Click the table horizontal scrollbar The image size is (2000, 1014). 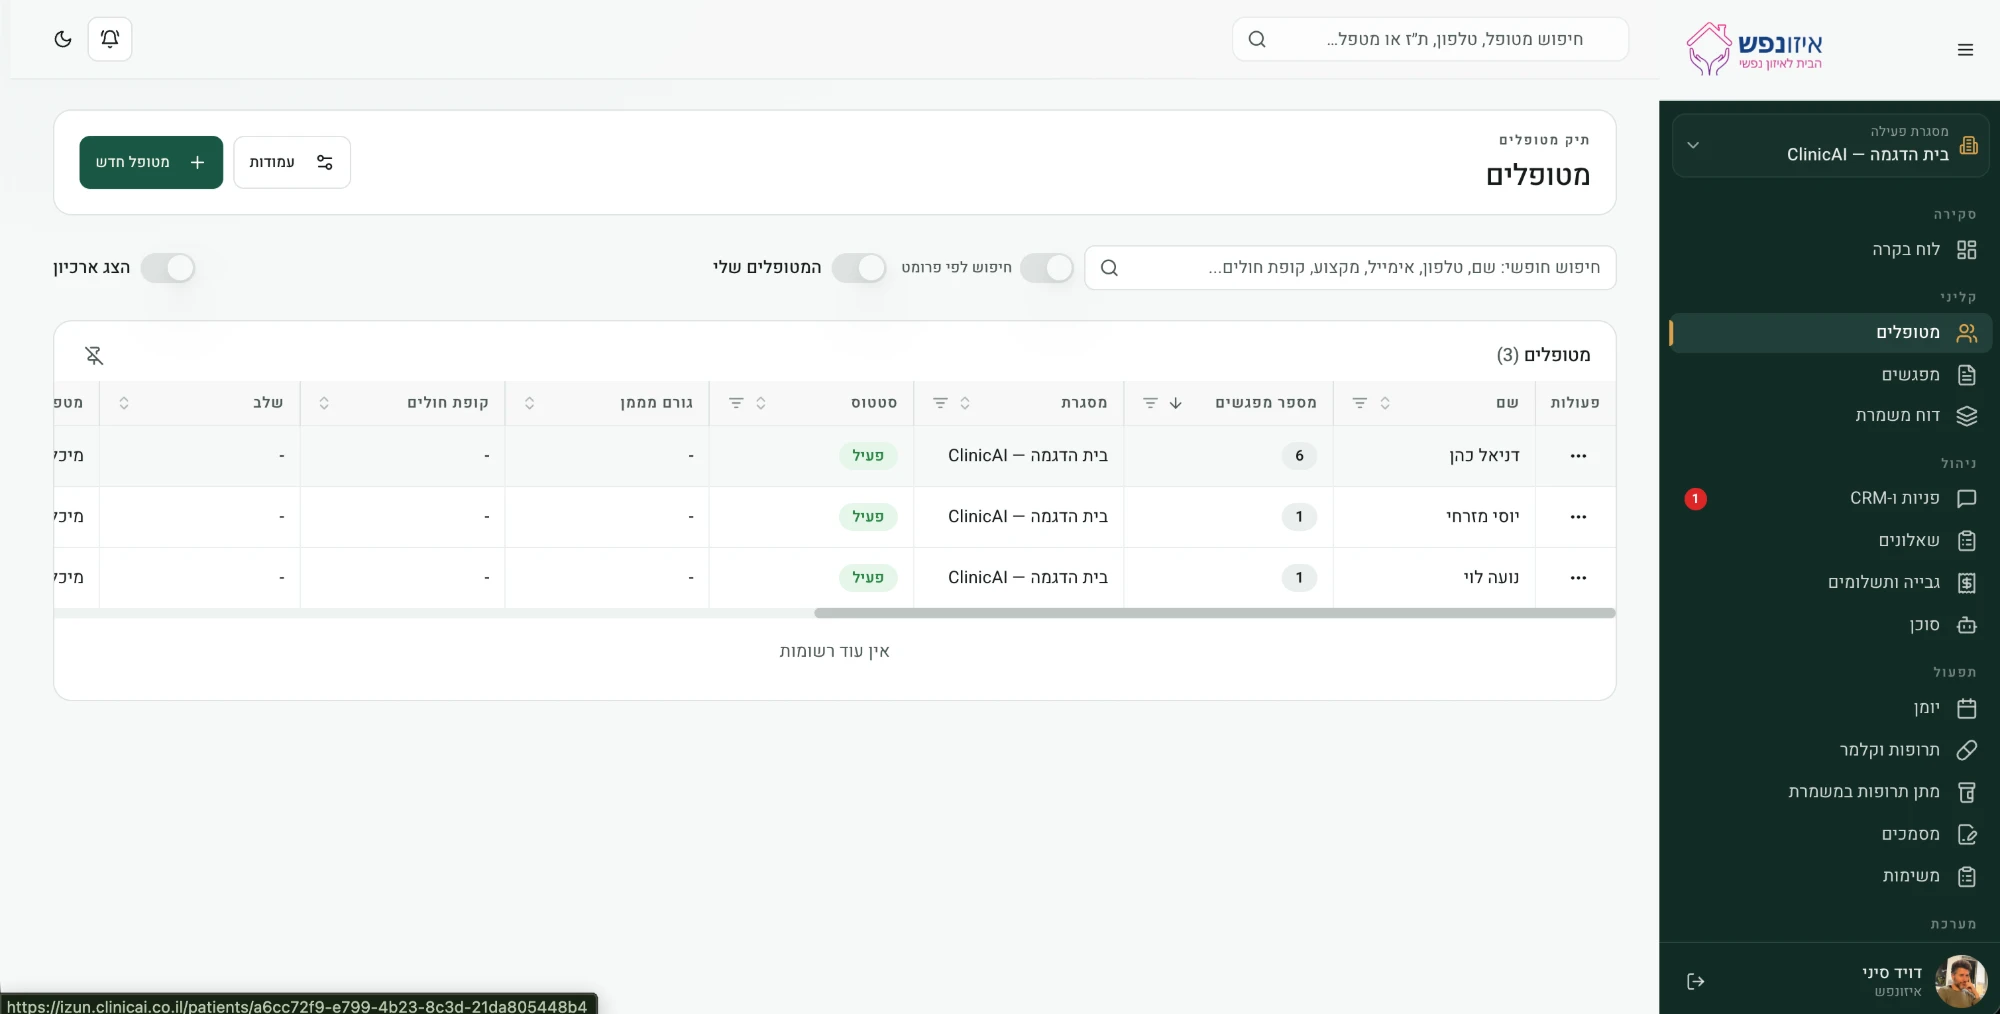1215,613
